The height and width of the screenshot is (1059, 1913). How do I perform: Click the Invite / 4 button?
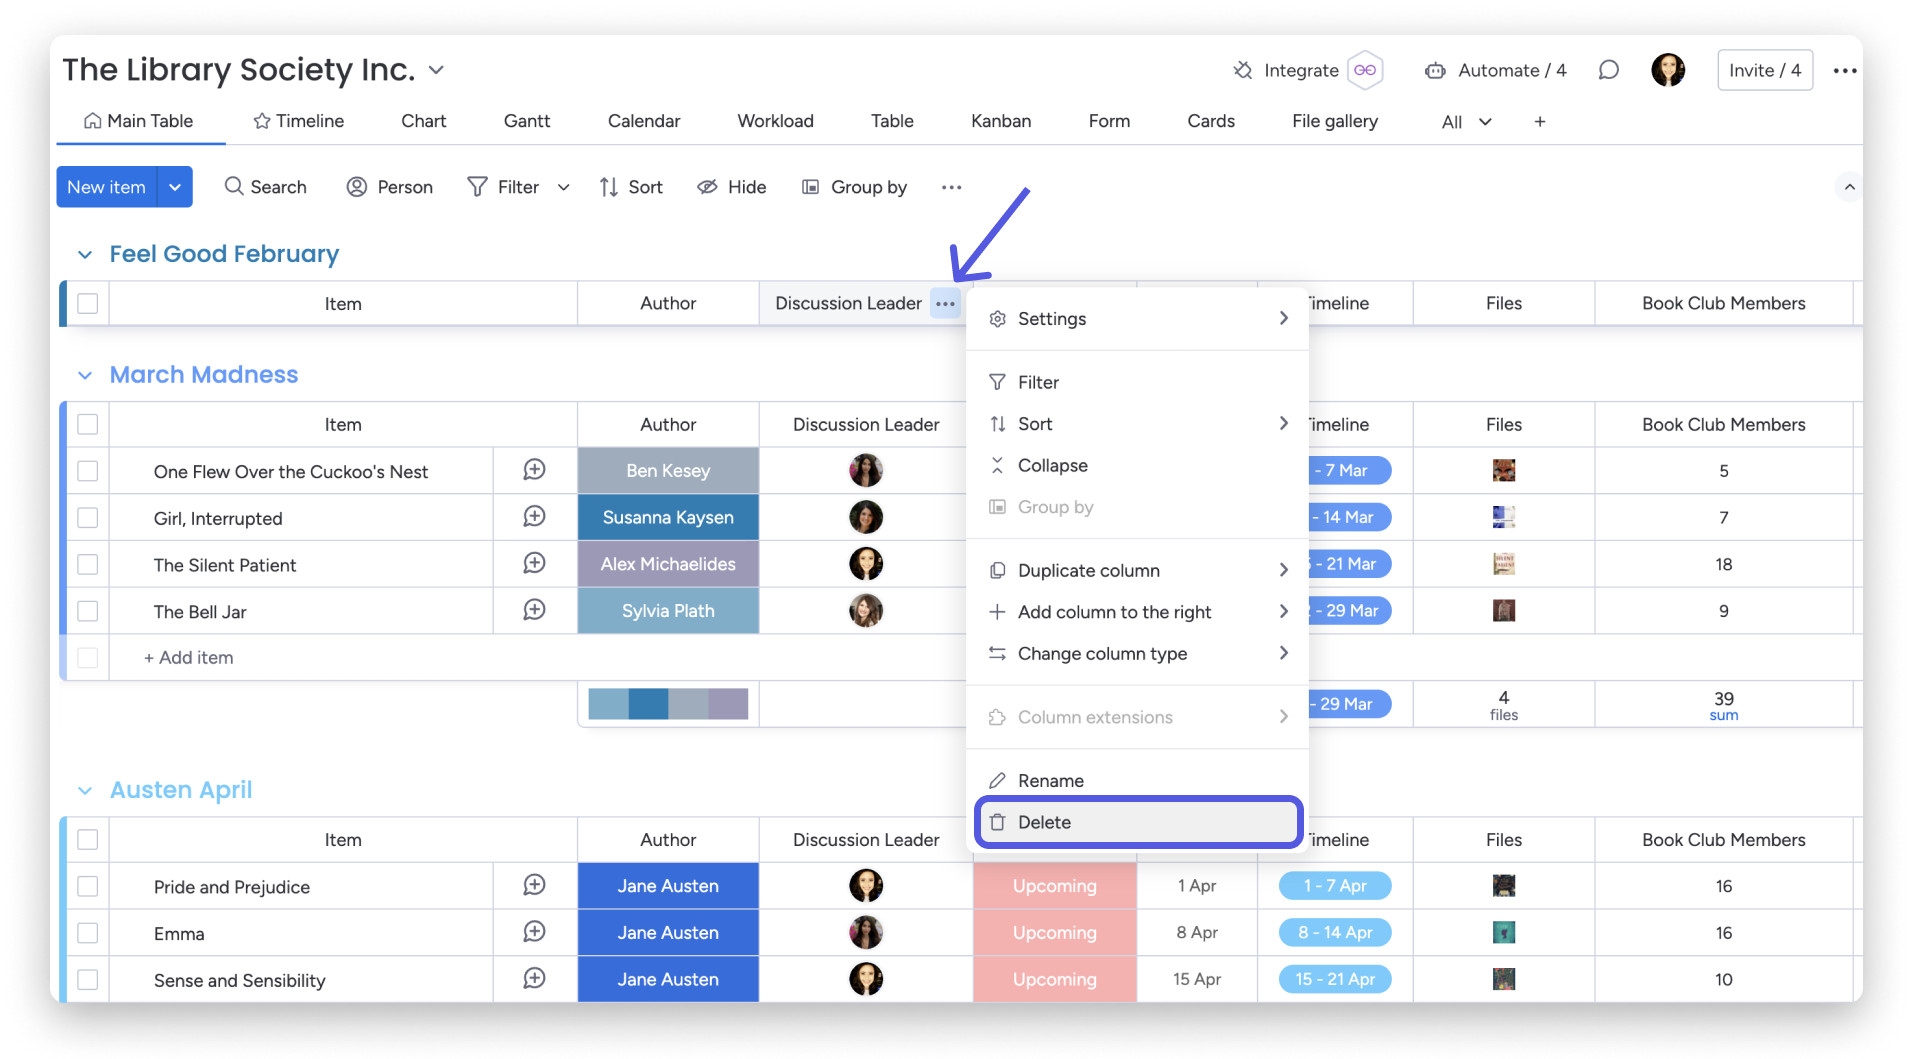1765,70
